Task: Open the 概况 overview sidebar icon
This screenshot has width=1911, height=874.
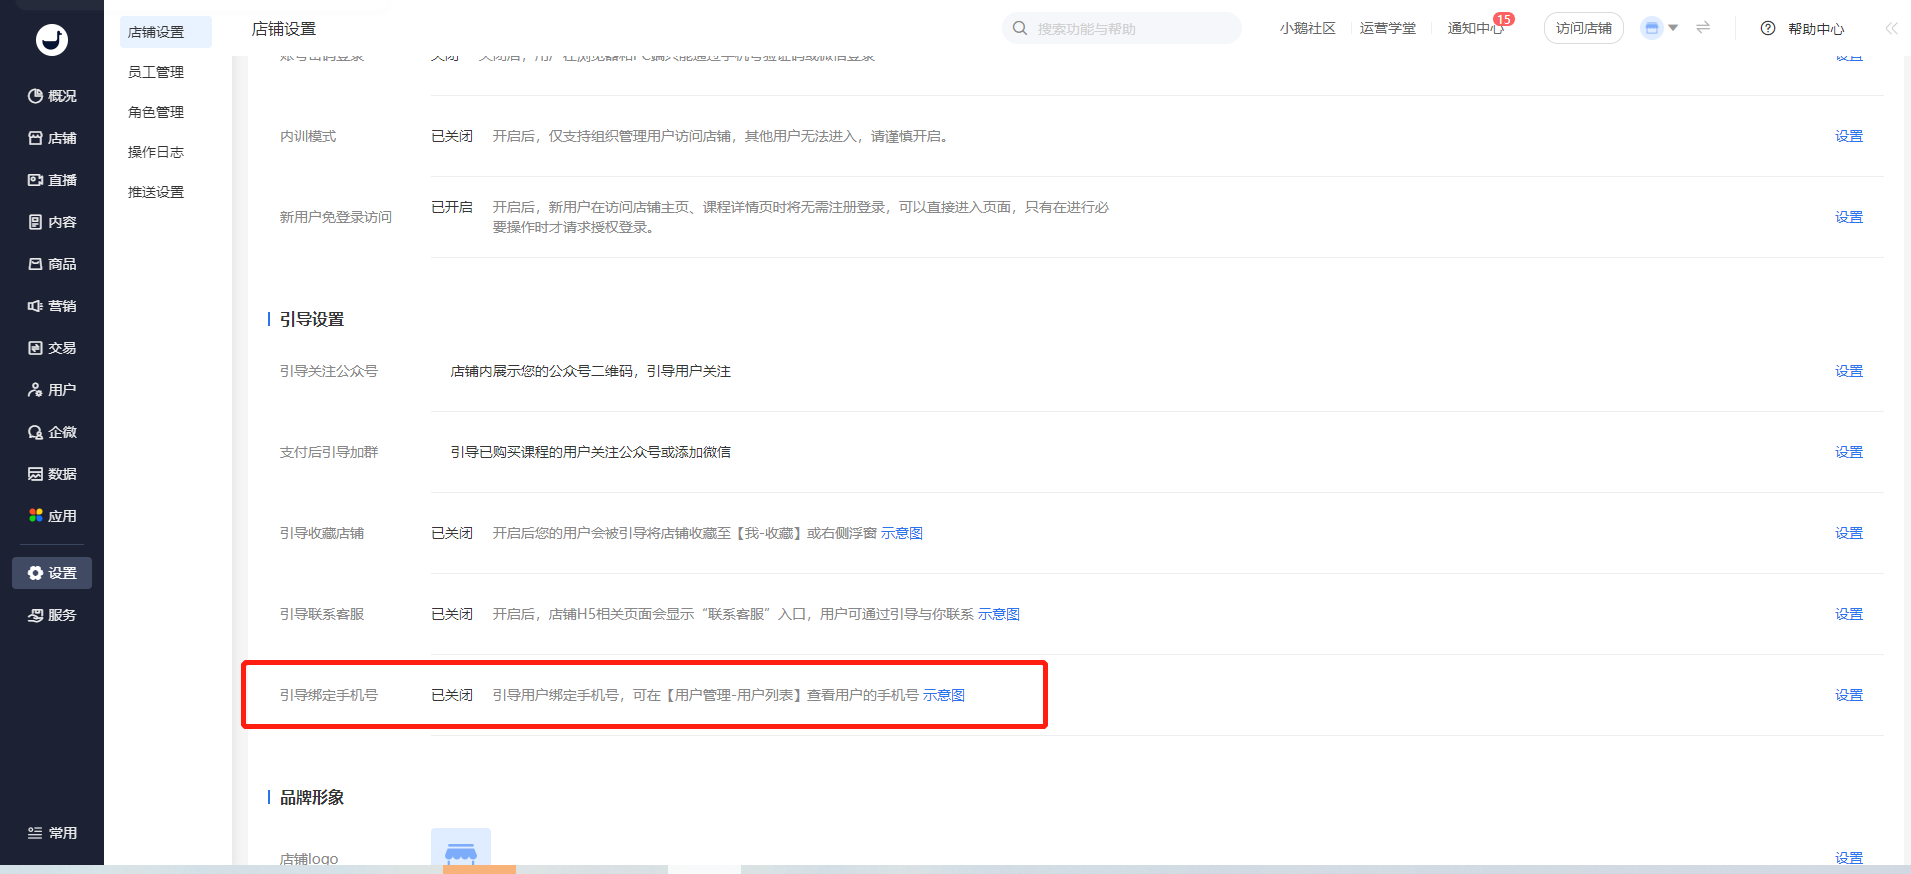Action: 36,96
